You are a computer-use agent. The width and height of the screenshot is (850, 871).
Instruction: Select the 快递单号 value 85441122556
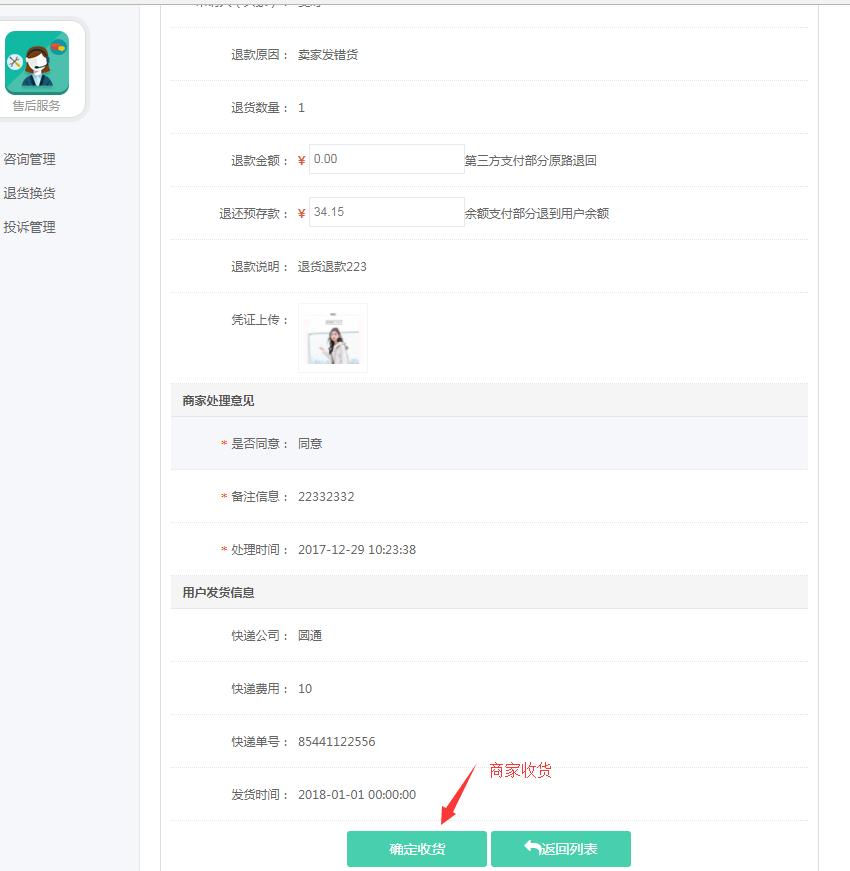[336, 742]
